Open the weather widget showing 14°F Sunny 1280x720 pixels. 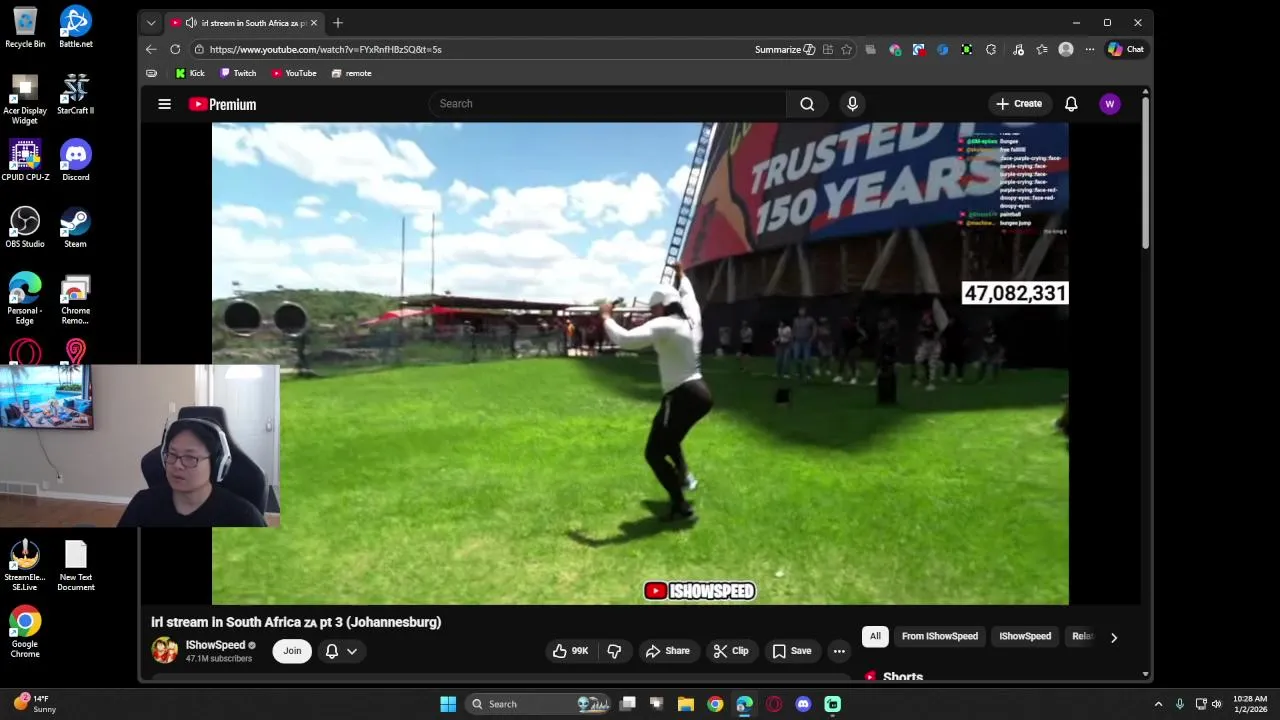point(34,704)
